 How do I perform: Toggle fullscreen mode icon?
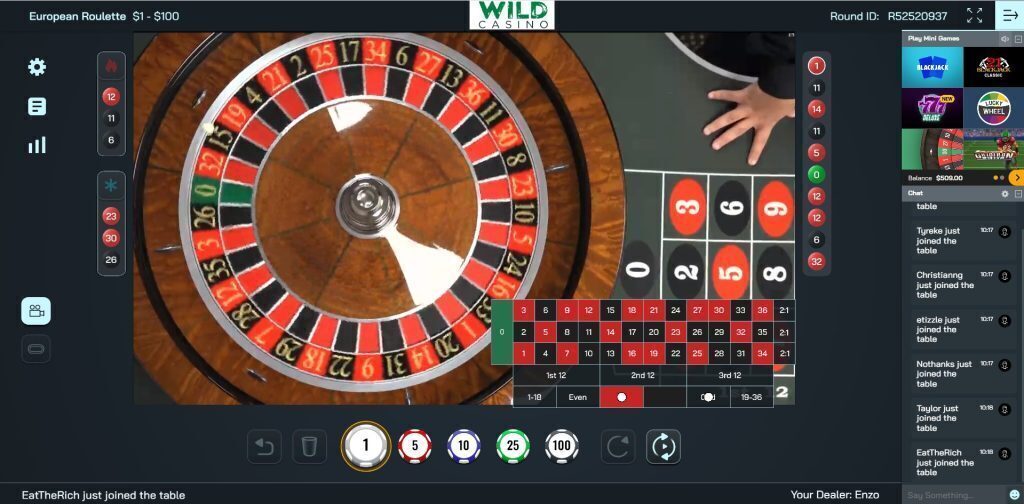(974, 16)
